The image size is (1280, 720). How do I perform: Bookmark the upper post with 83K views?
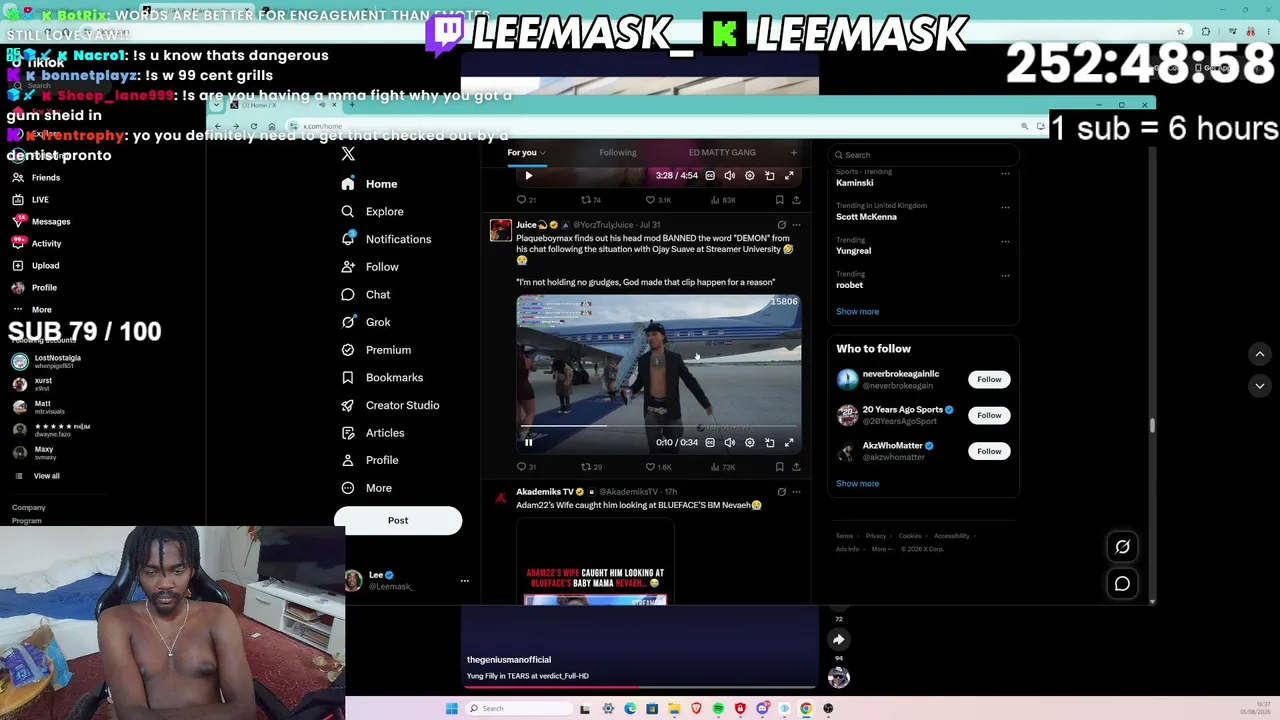781,200
